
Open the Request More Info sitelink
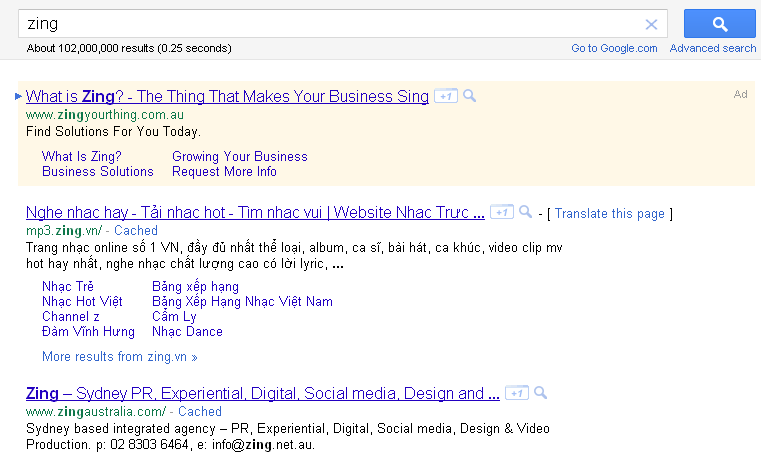pos(224,171)
